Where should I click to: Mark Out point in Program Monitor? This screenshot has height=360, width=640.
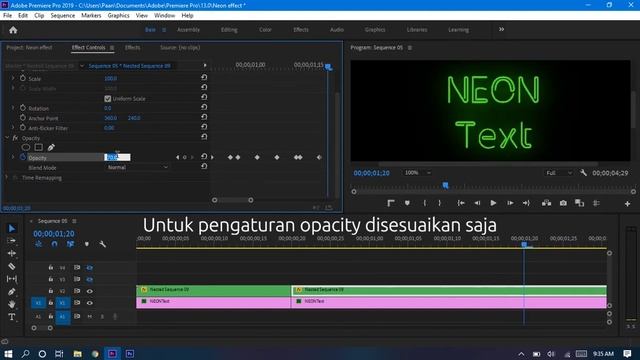click(440, 203)
